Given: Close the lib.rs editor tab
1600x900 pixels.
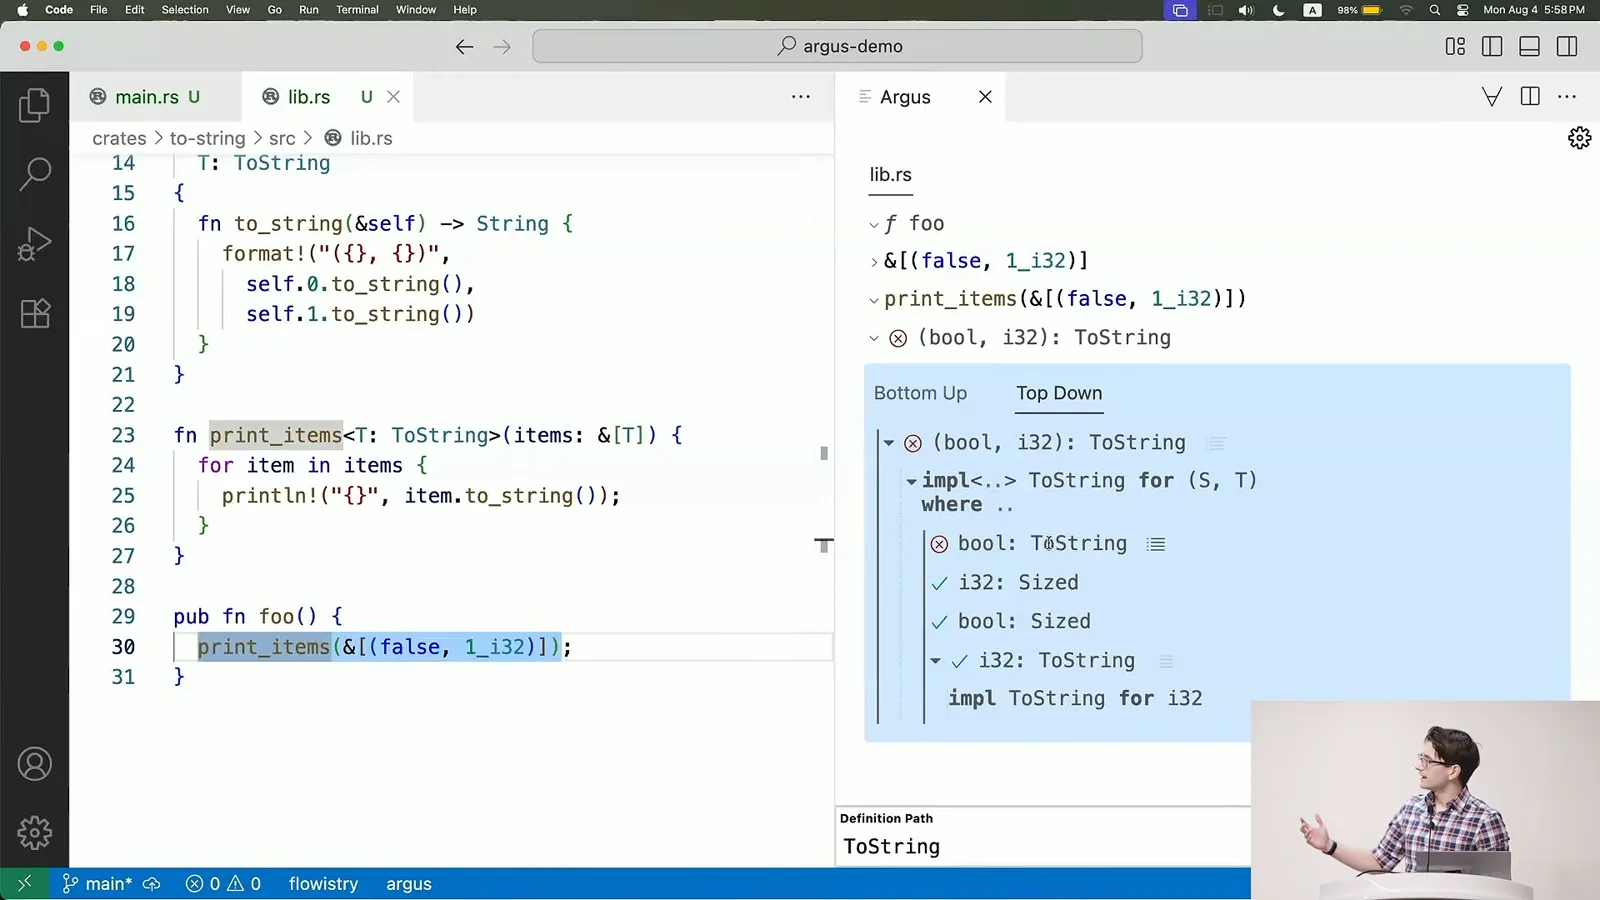Looking at the screenshot, I should coord(393,97).
